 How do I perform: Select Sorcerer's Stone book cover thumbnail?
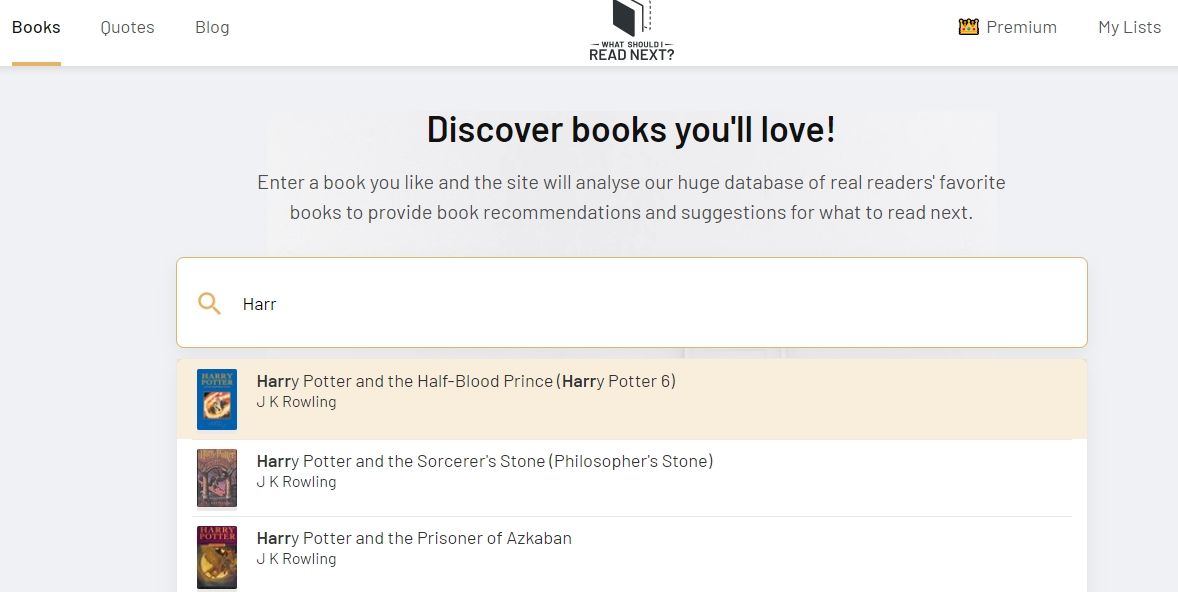point(217,479)
